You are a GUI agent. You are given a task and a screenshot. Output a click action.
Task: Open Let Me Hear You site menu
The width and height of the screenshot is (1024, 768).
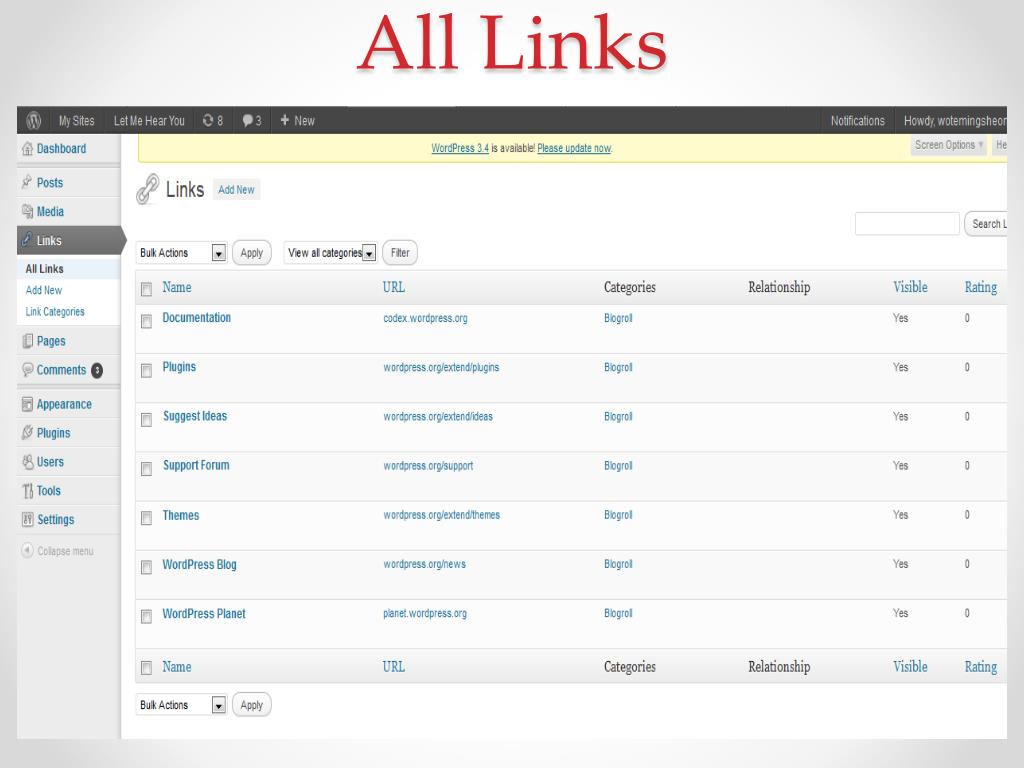tap(149, 121)
